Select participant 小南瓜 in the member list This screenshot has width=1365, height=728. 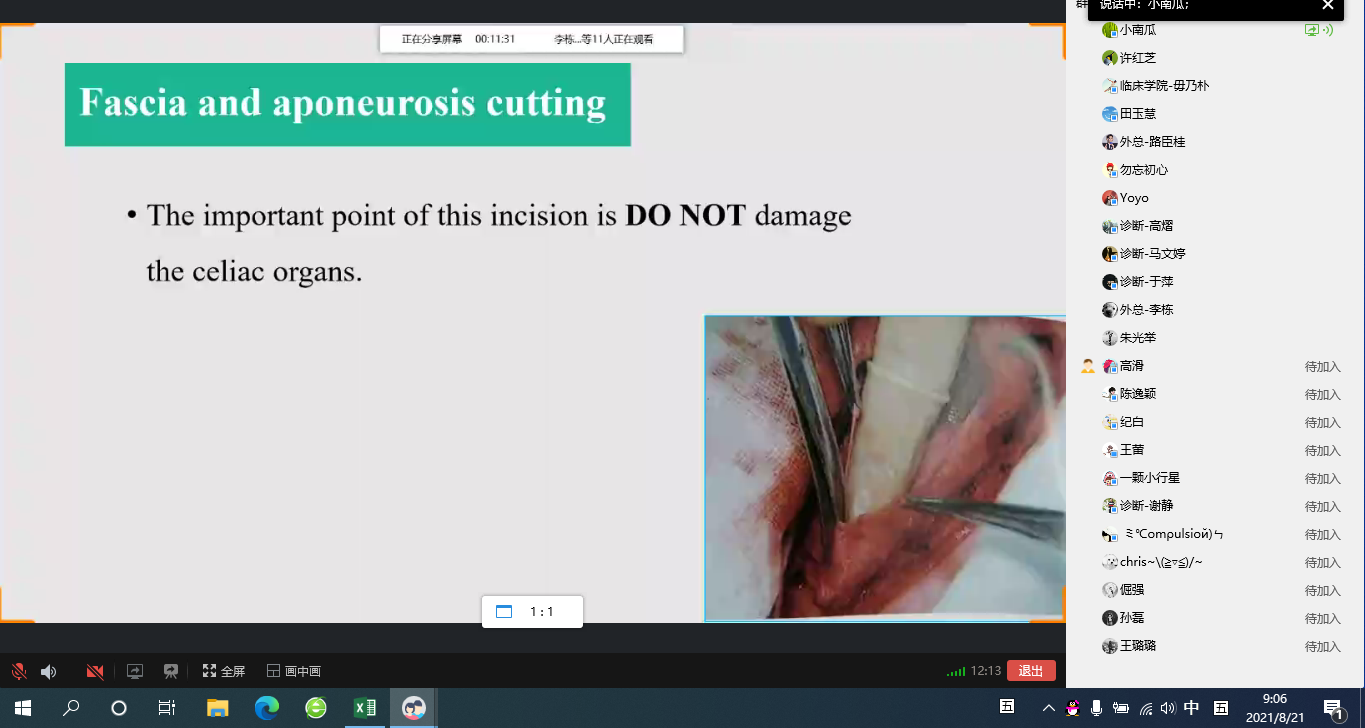click(1137, 30)
